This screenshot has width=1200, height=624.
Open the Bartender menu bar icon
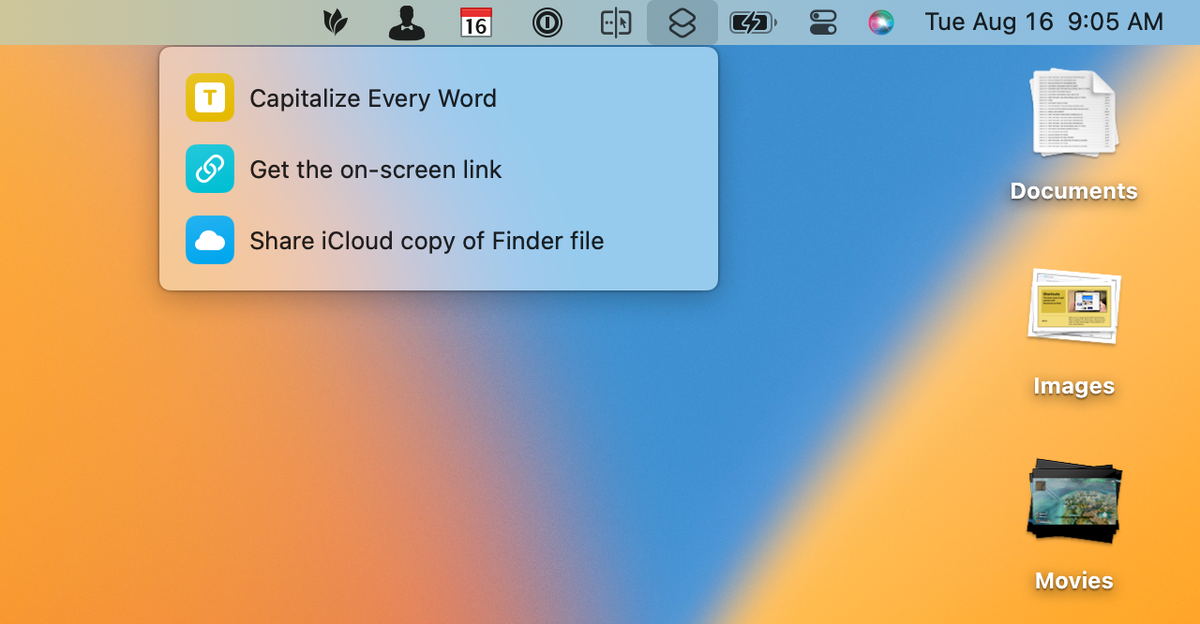click(x=404, y=22)
